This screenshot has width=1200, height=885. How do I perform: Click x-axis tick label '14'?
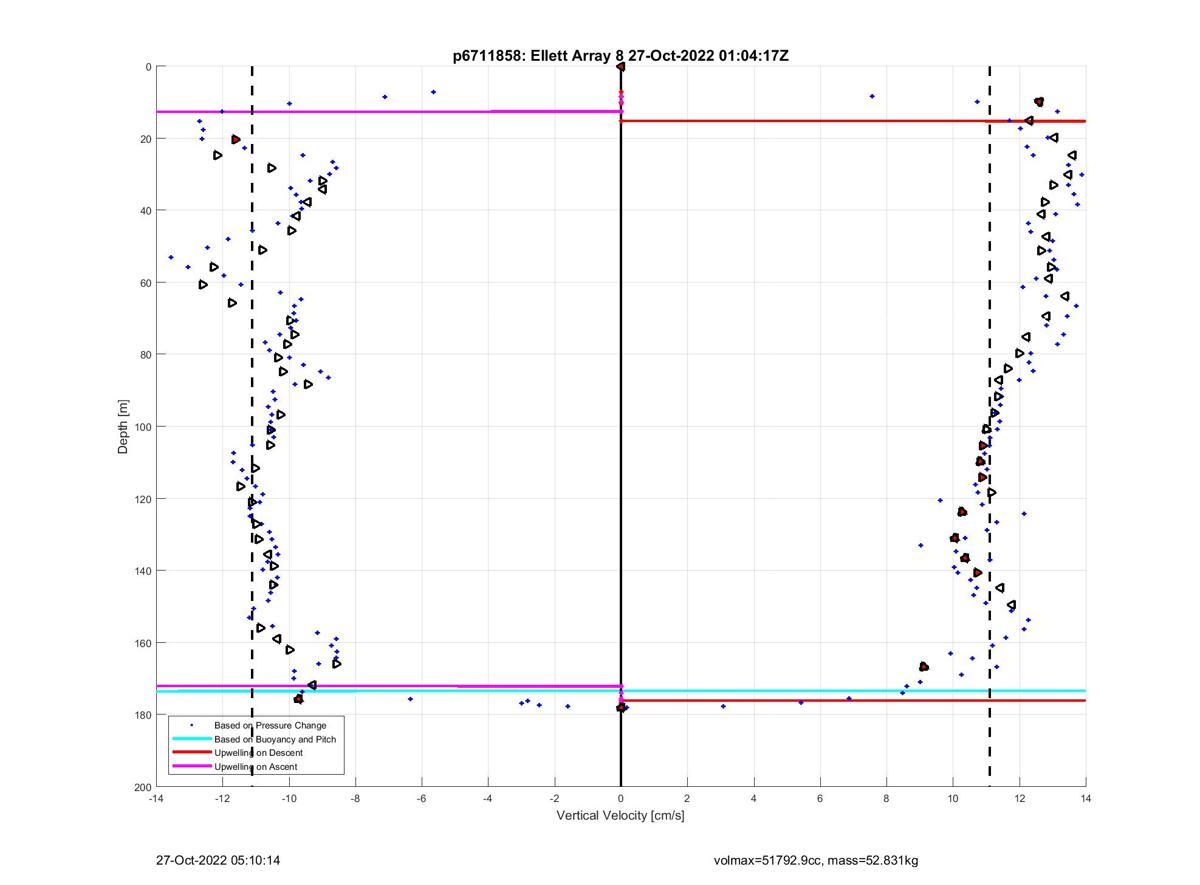(x=1085, y=798)
